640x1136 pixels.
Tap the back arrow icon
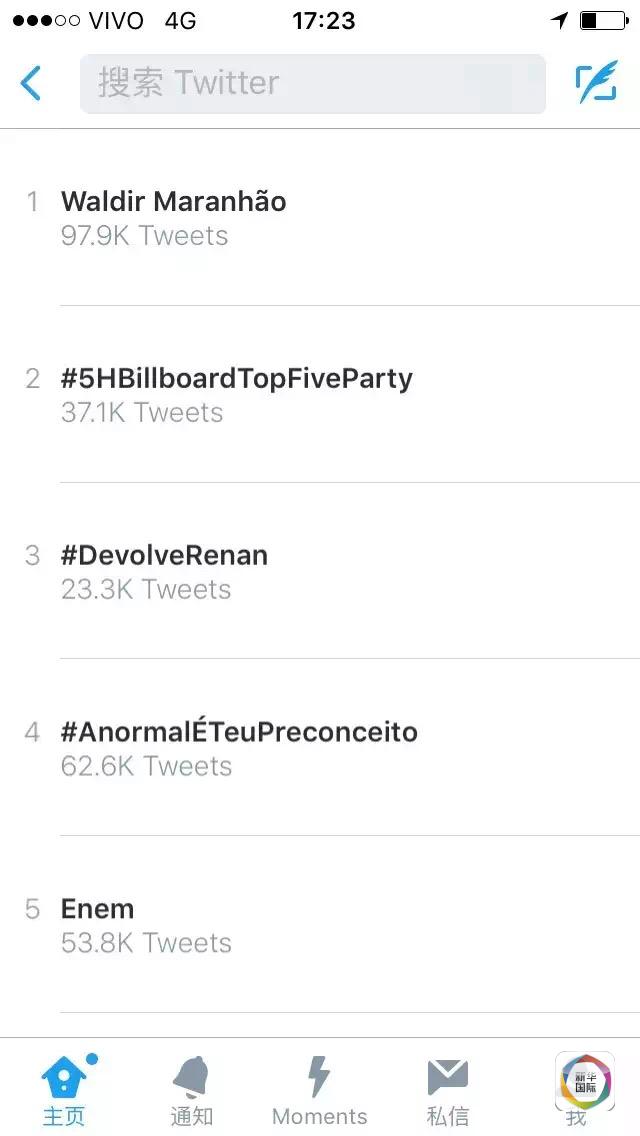point(31,83)
